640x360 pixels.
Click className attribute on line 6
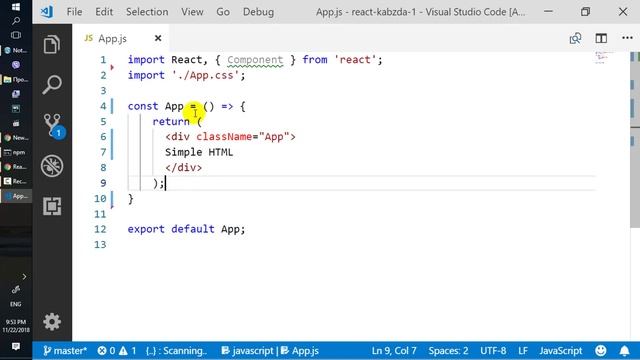[224, 137]
